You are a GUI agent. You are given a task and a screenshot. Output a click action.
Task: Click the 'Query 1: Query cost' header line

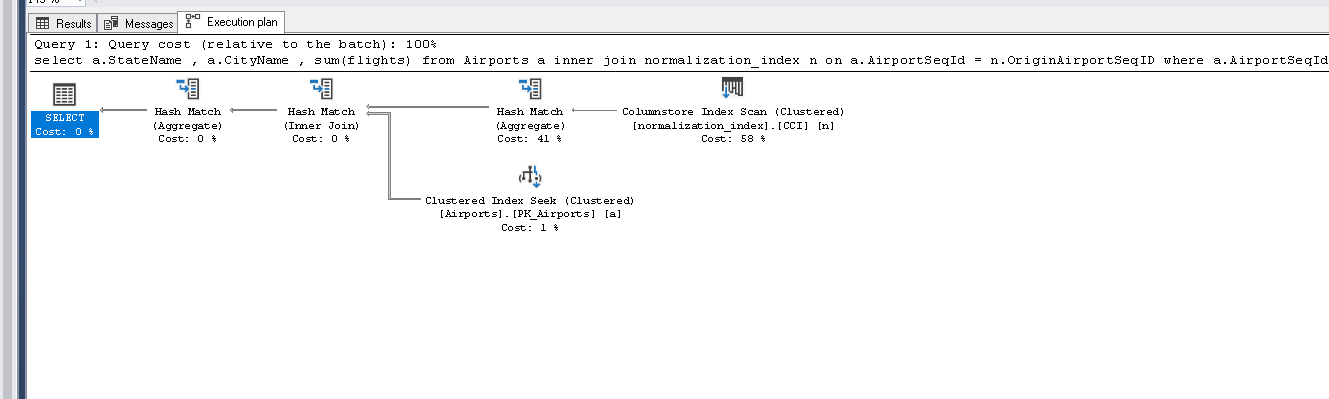click(x=235, y=45)
